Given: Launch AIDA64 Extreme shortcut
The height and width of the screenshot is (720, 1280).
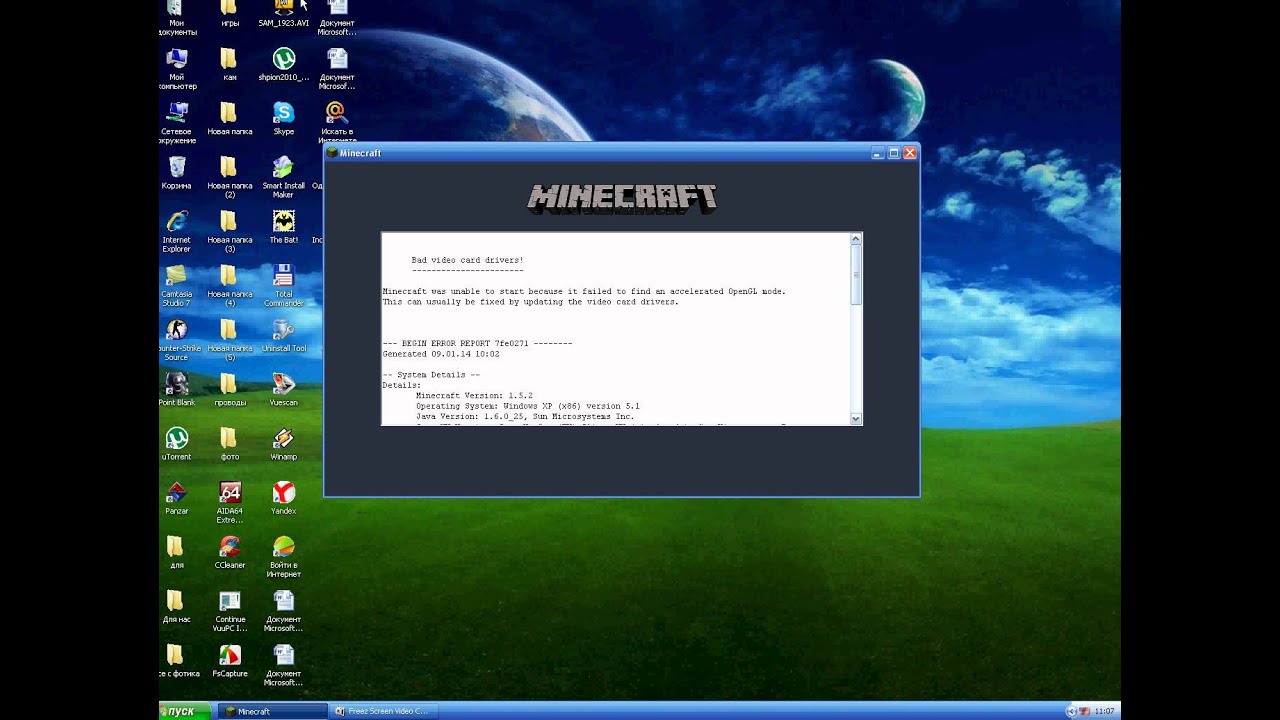Looking at the screenshot, I should click(x=230, y=503).
